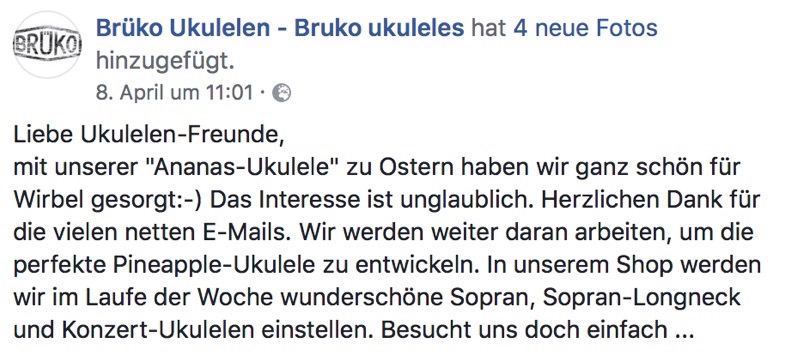Click the word Wirbel
797x362 pixels.
click(x=47, y=200)
